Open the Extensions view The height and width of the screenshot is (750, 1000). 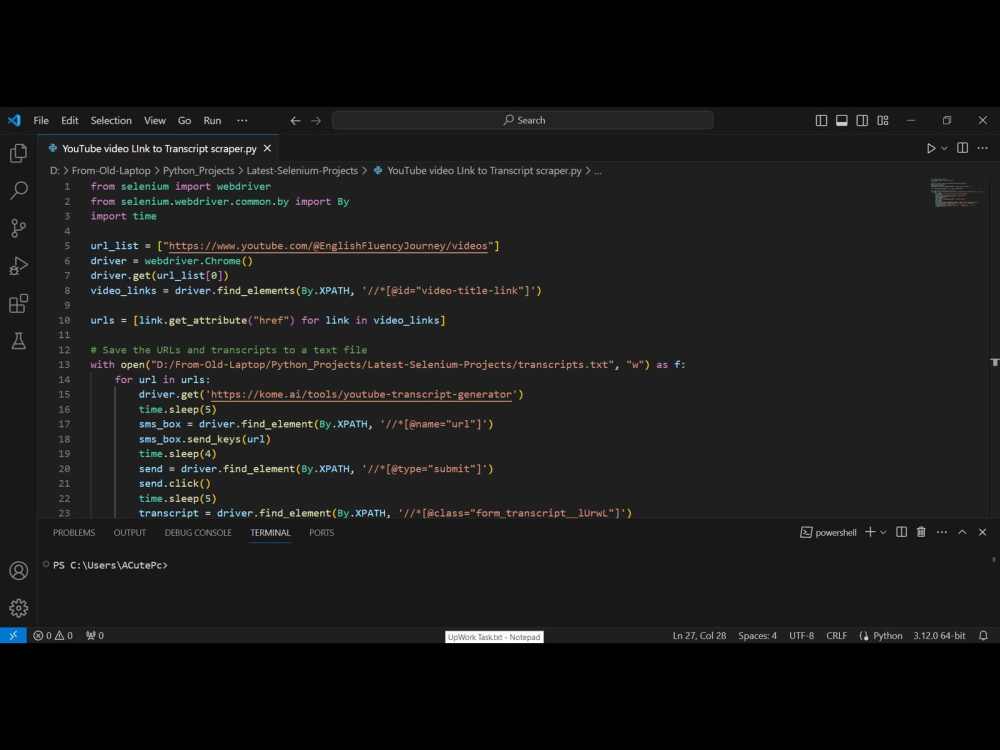coord(18,303)
